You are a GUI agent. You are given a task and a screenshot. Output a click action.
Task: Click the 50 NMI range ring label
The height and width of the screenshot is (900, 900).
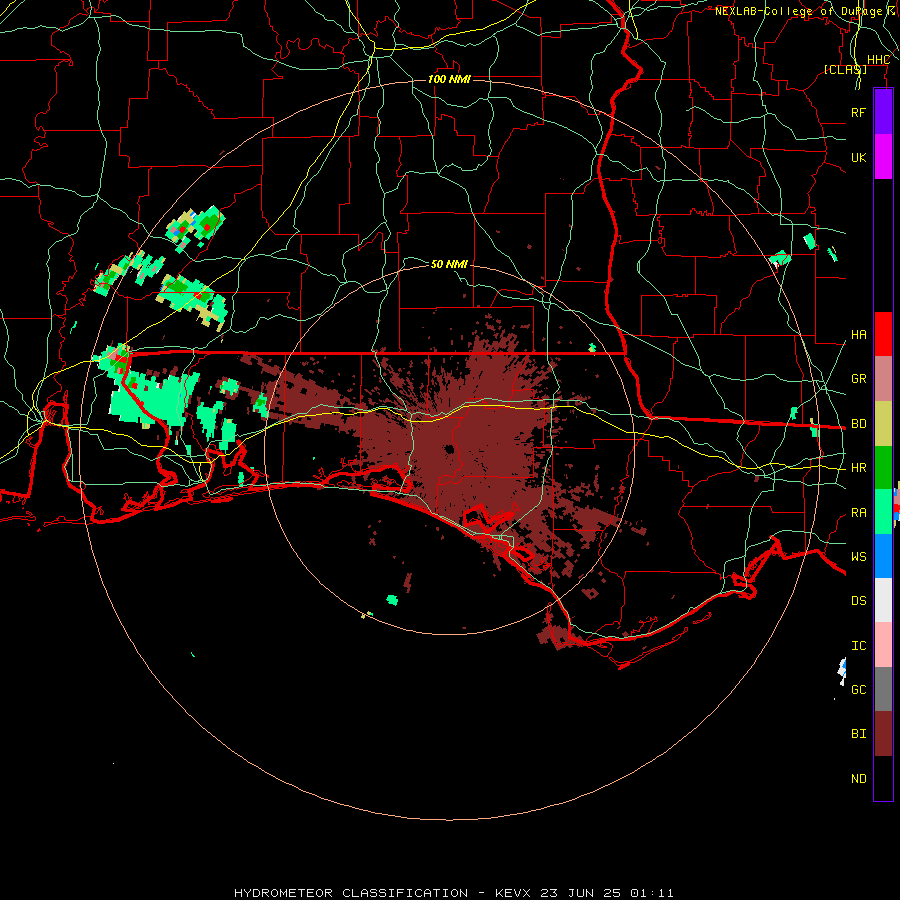449,264
